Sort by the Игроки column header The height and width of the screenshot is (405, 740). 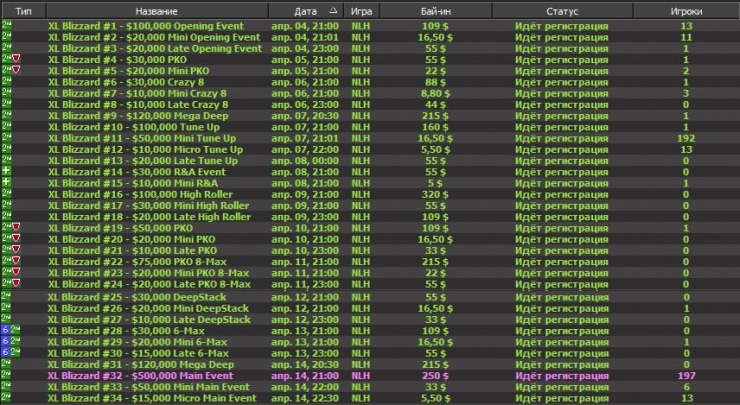[686, 11]
